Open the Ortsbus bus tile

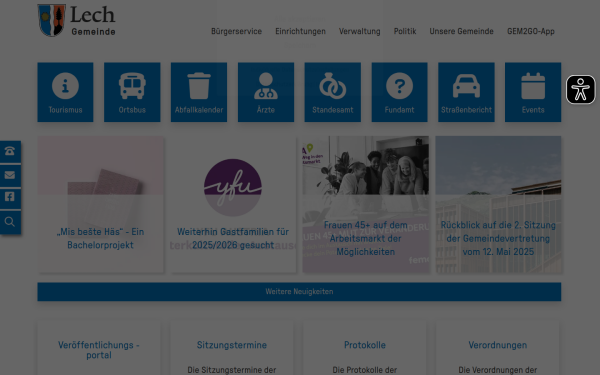pyautogui.click(x=132, y=92)
